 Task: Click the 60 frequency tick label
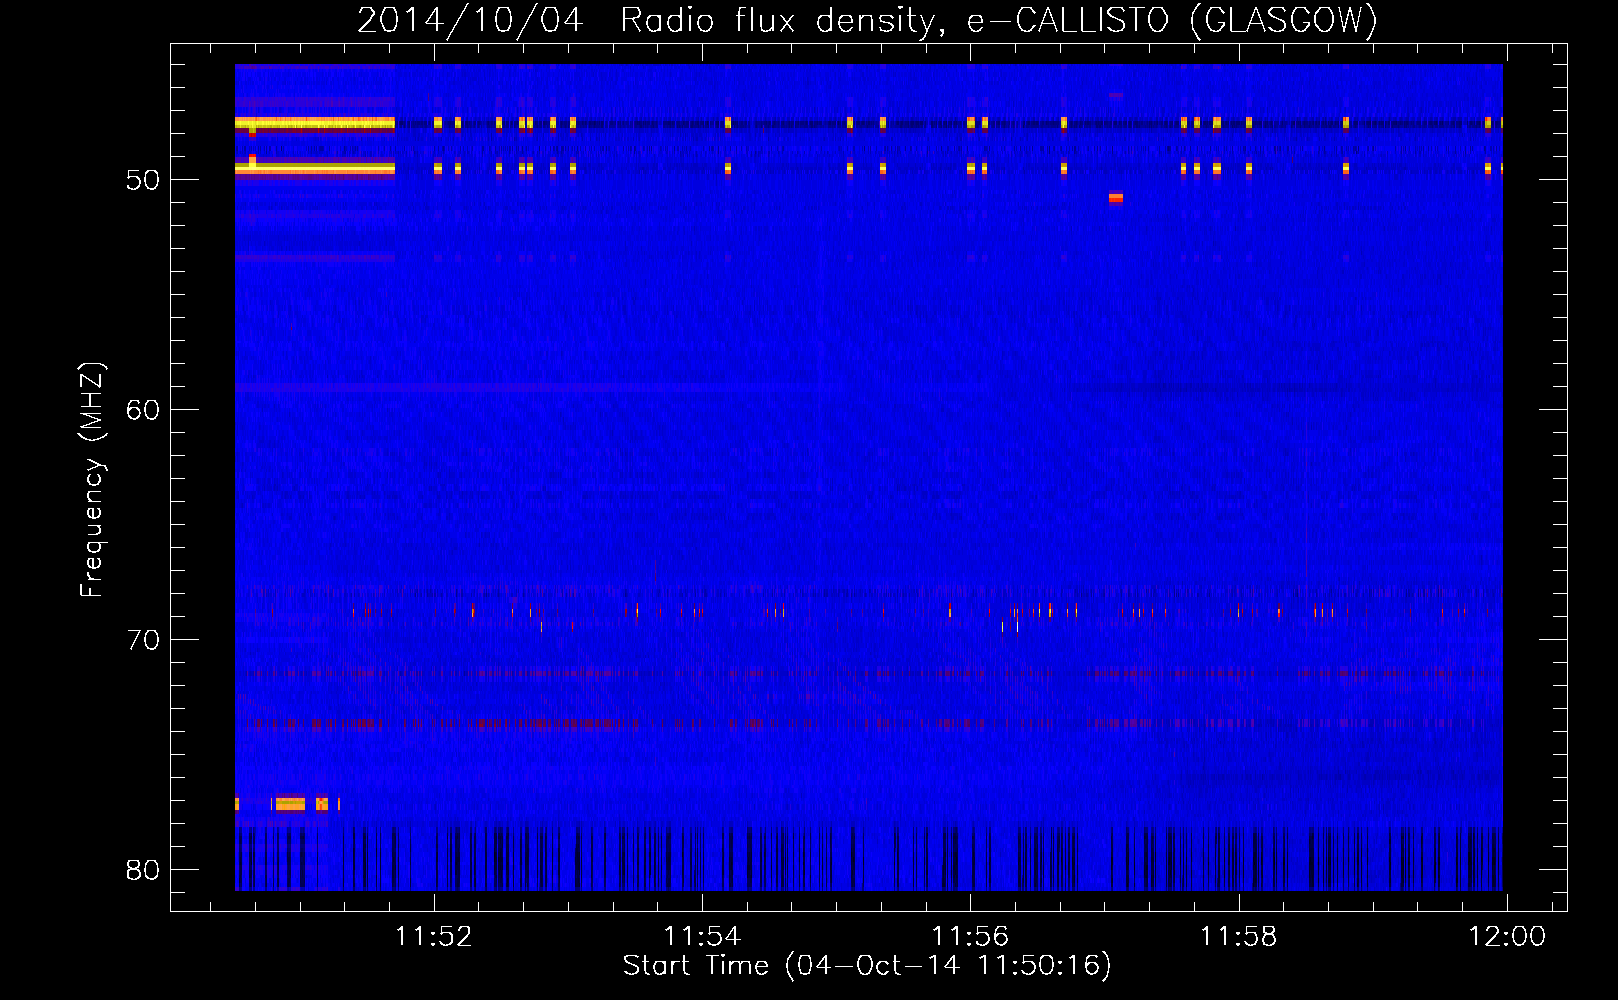coord(143,410)
